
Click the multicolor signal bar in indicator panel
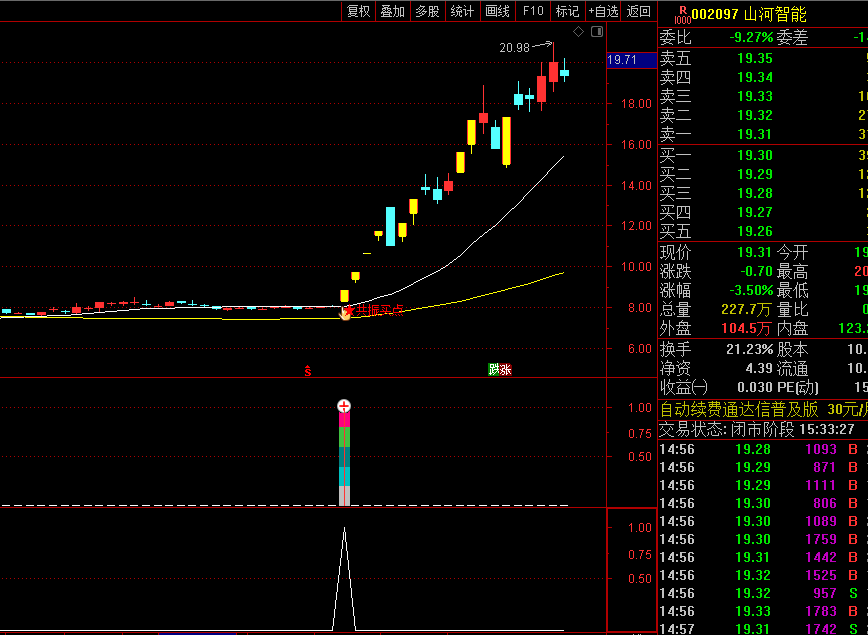[x=344, y=458]
